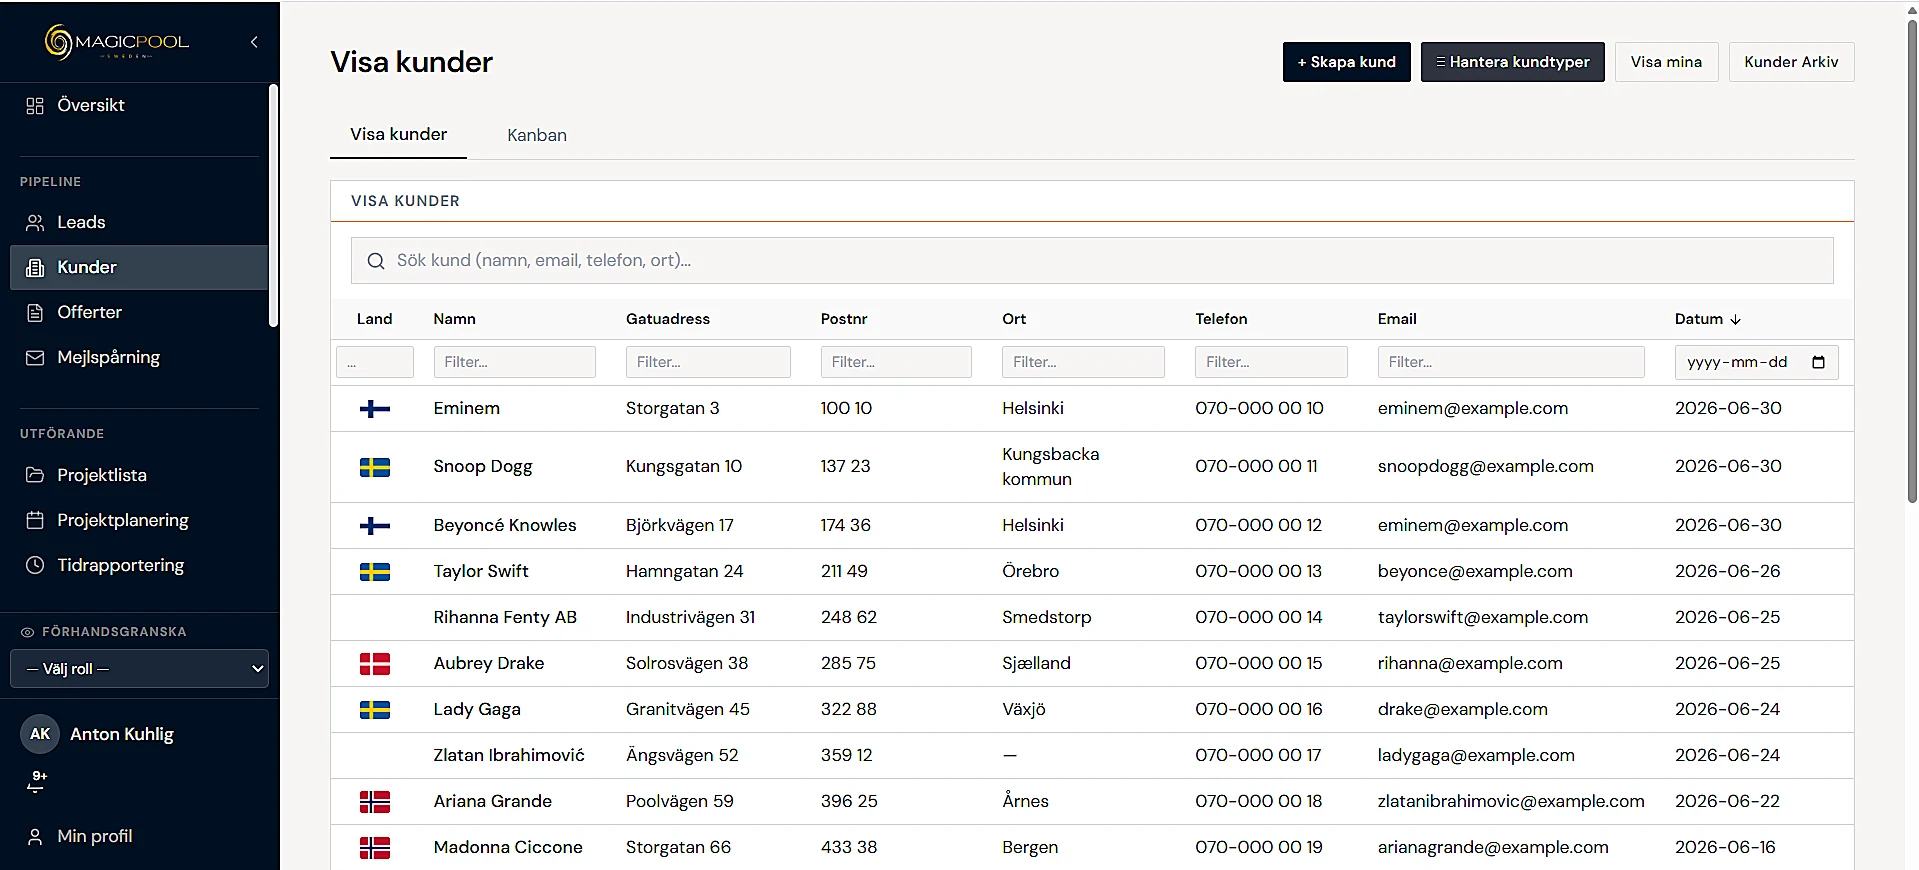Viewport: 1919px width, 870px height.
Task: Switch to the Visa kunder tab
Action: [x=398, y=135]
